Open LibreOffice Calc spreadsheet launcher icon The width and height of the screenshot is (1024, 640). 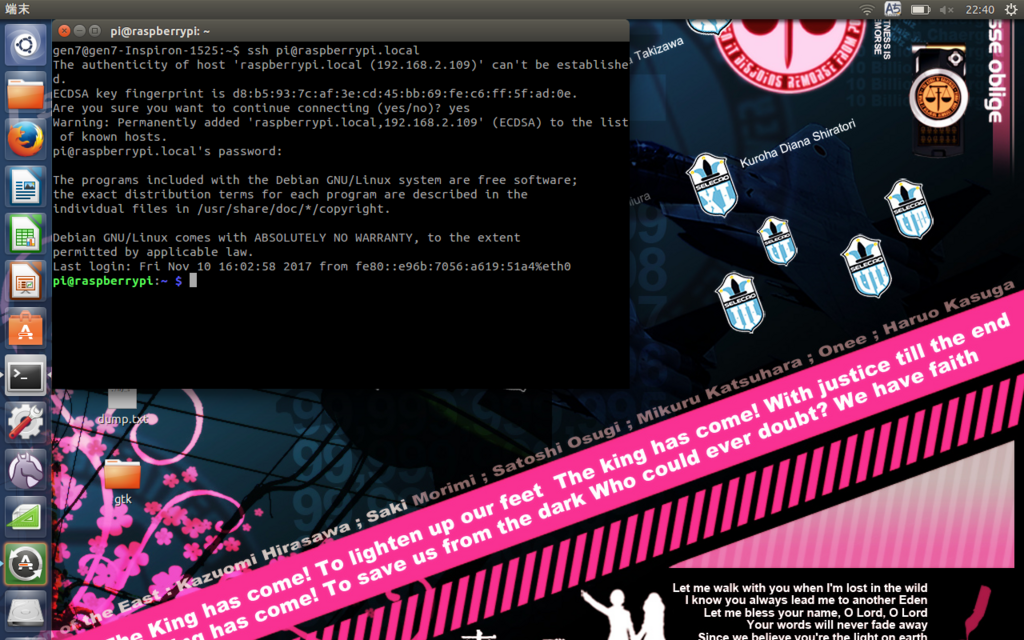25,234
